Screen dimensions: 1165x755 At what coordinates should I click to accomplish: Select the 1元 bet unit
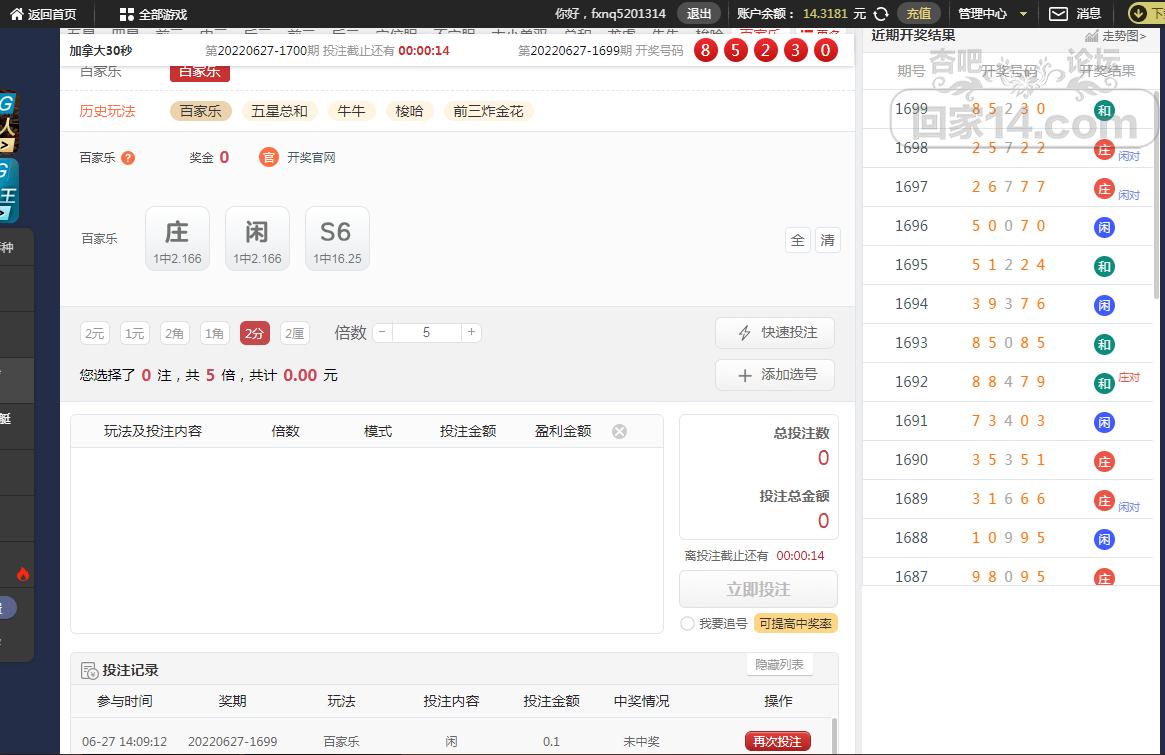[x=135, y=333]
